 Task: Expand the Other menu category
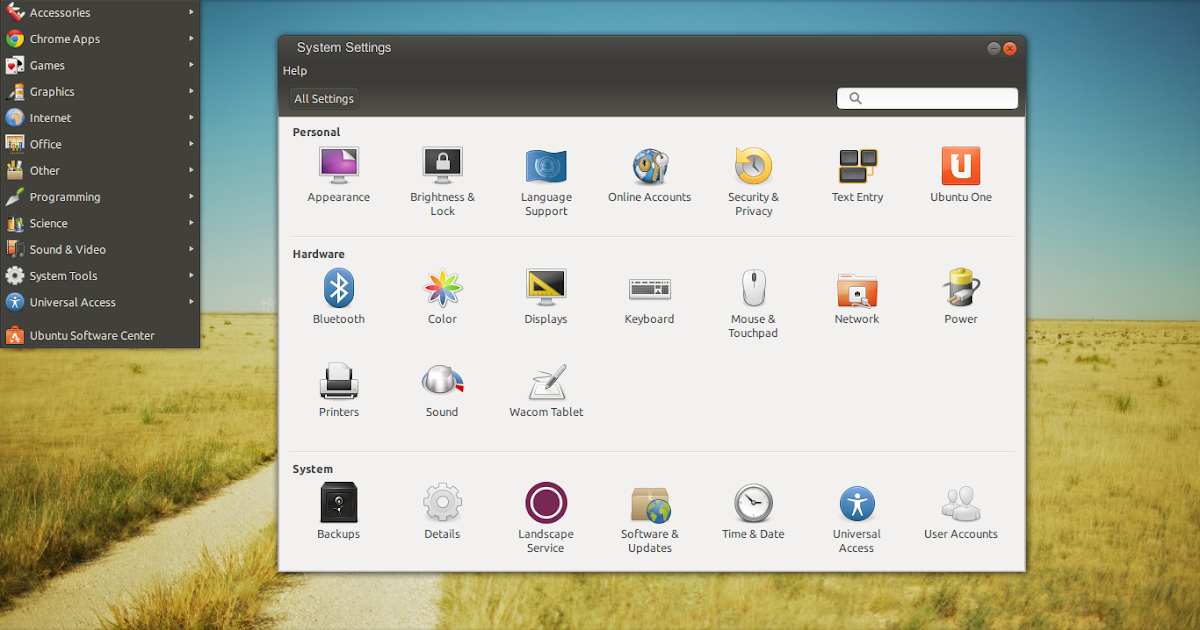pyautogui.click(x=100, y=171)
